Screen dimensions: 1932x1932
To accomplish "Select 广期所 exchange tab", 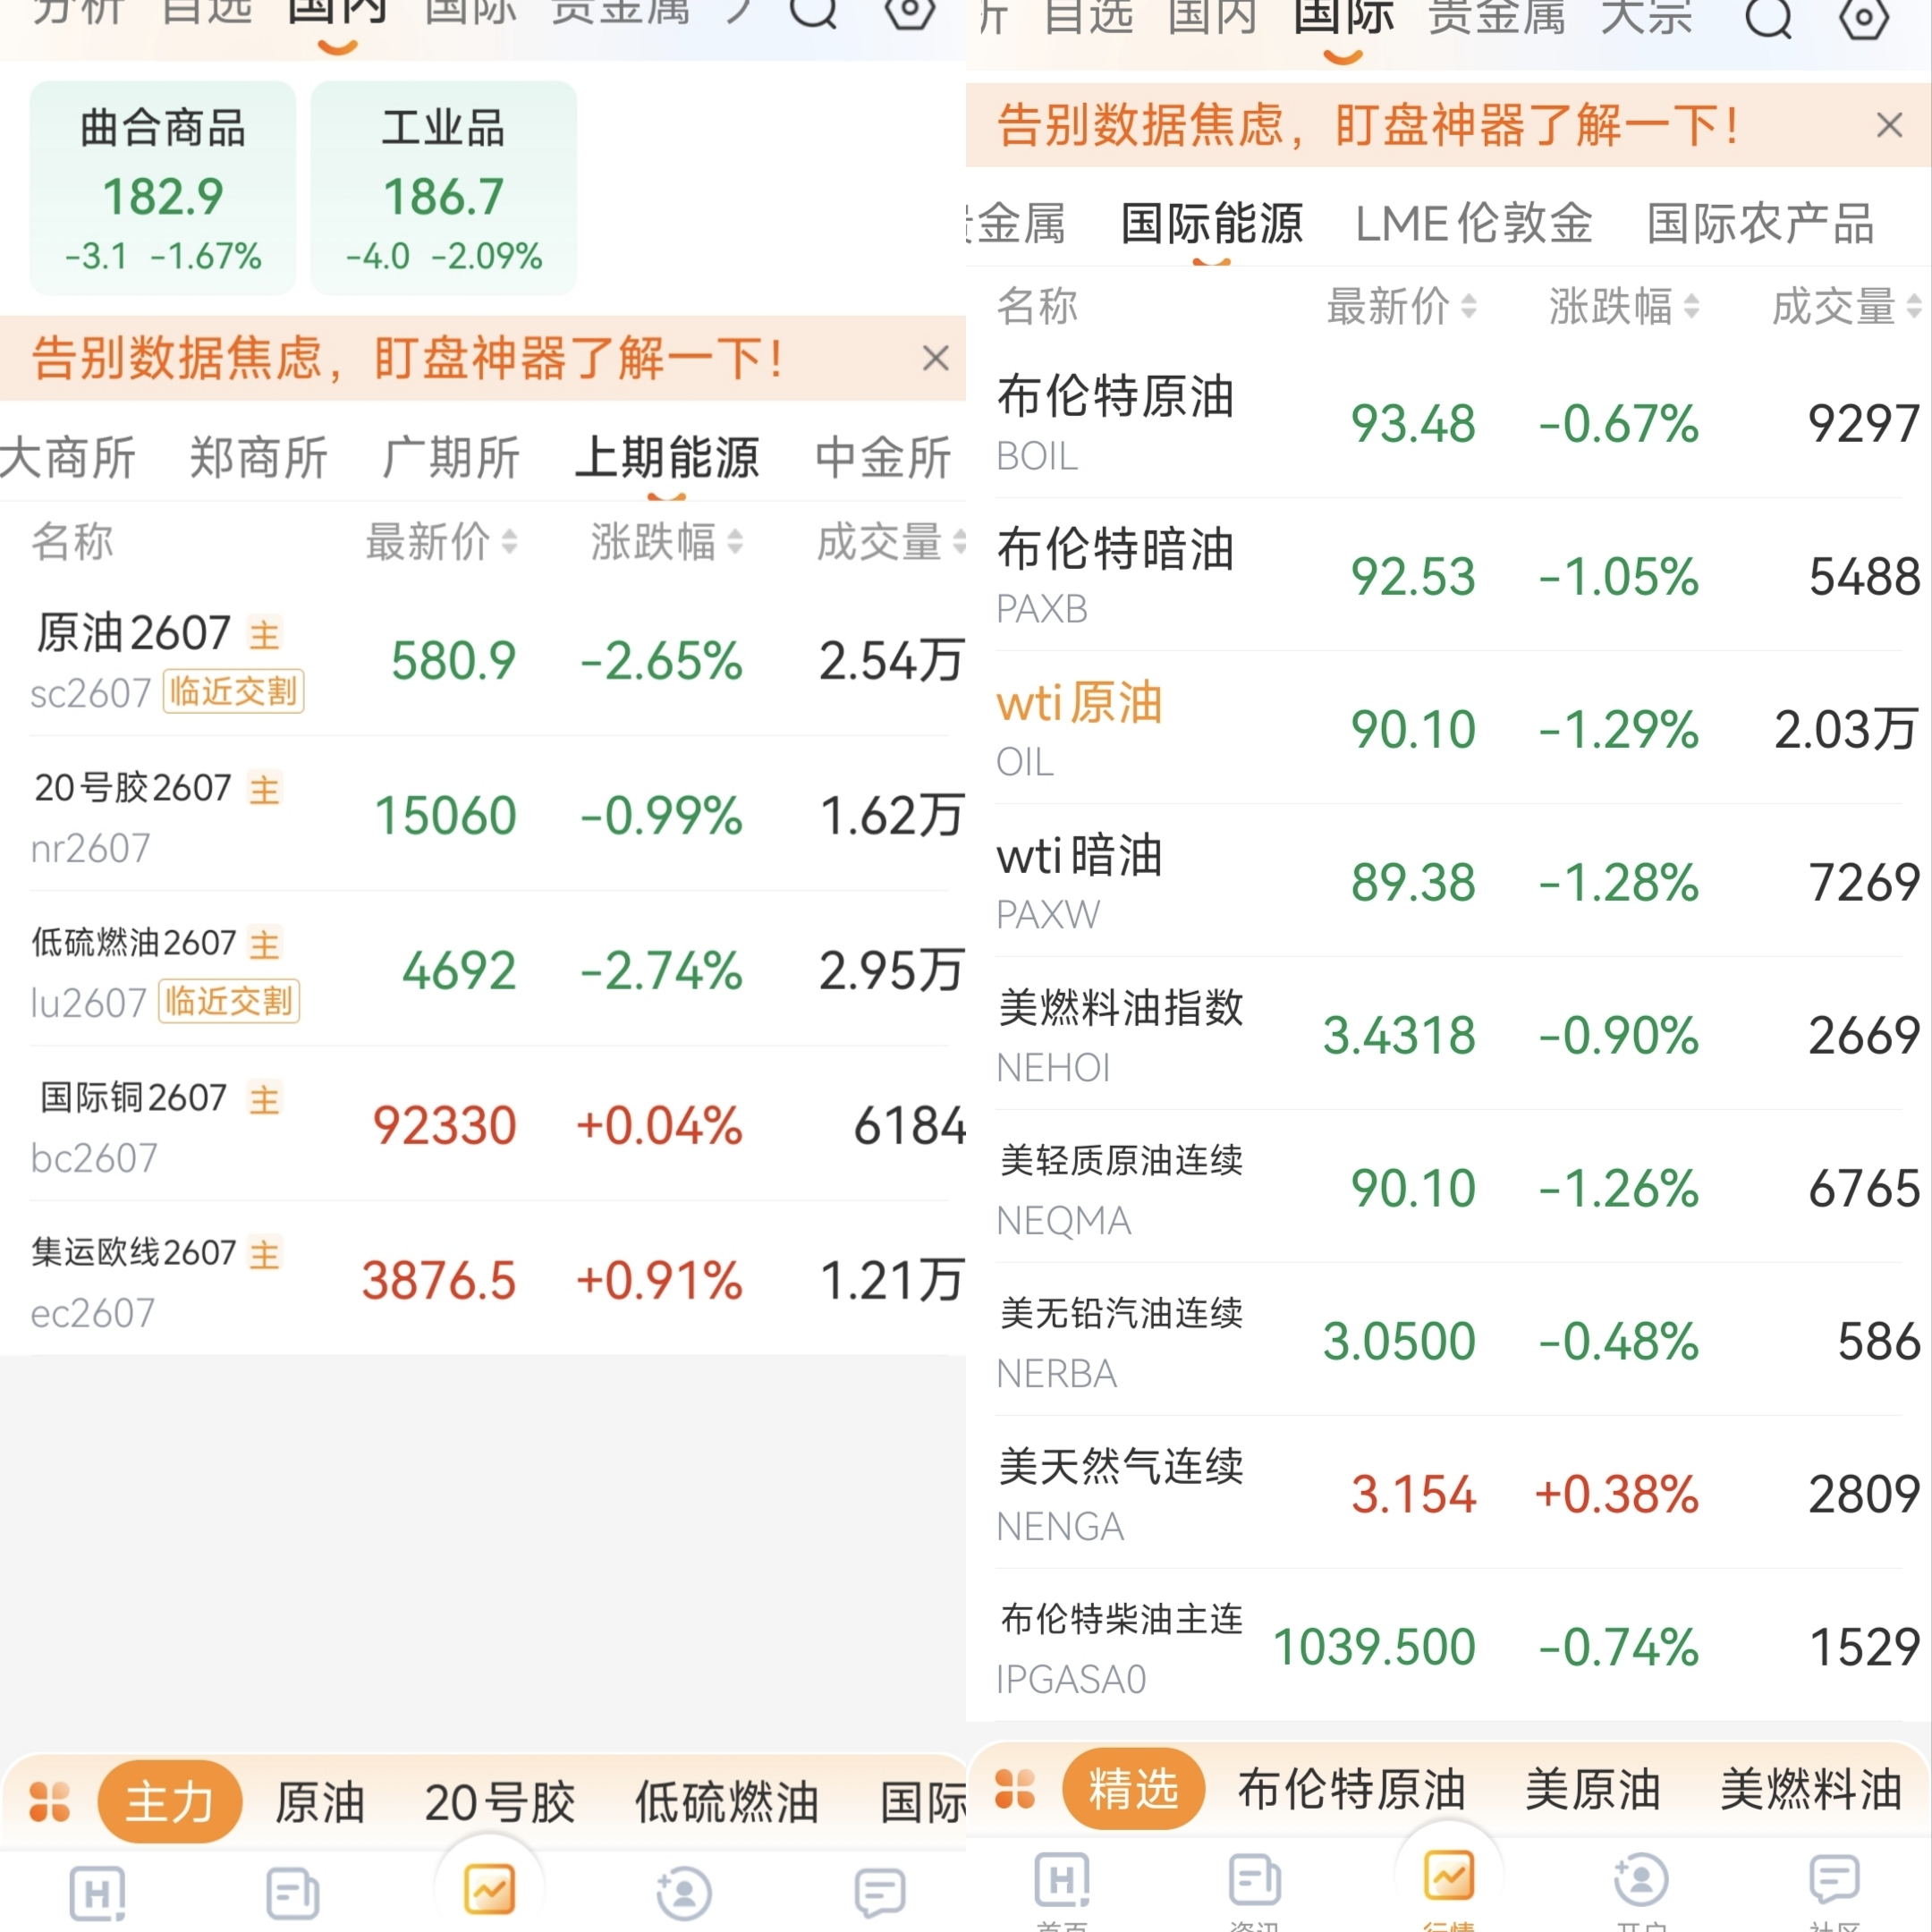I will click(x=450, y=458).
